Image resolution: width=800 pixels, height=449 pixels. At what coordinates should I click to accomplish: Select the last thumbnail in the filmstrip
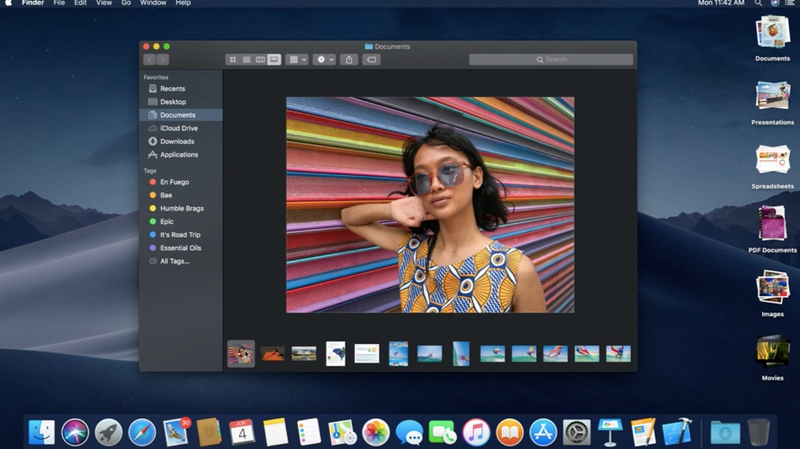(x=618, y=354)
